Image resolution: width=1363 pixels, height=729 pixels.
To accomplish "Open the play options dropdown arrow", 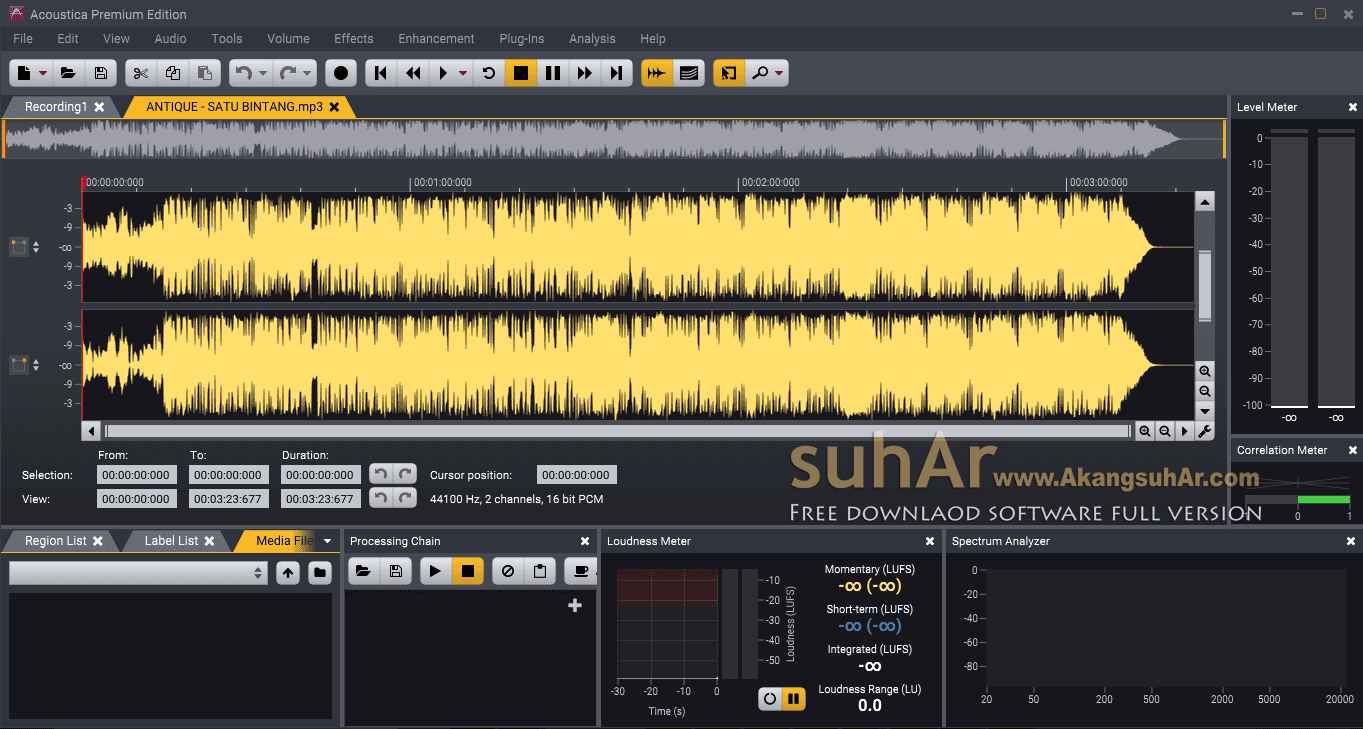I will tap(463, 73).
